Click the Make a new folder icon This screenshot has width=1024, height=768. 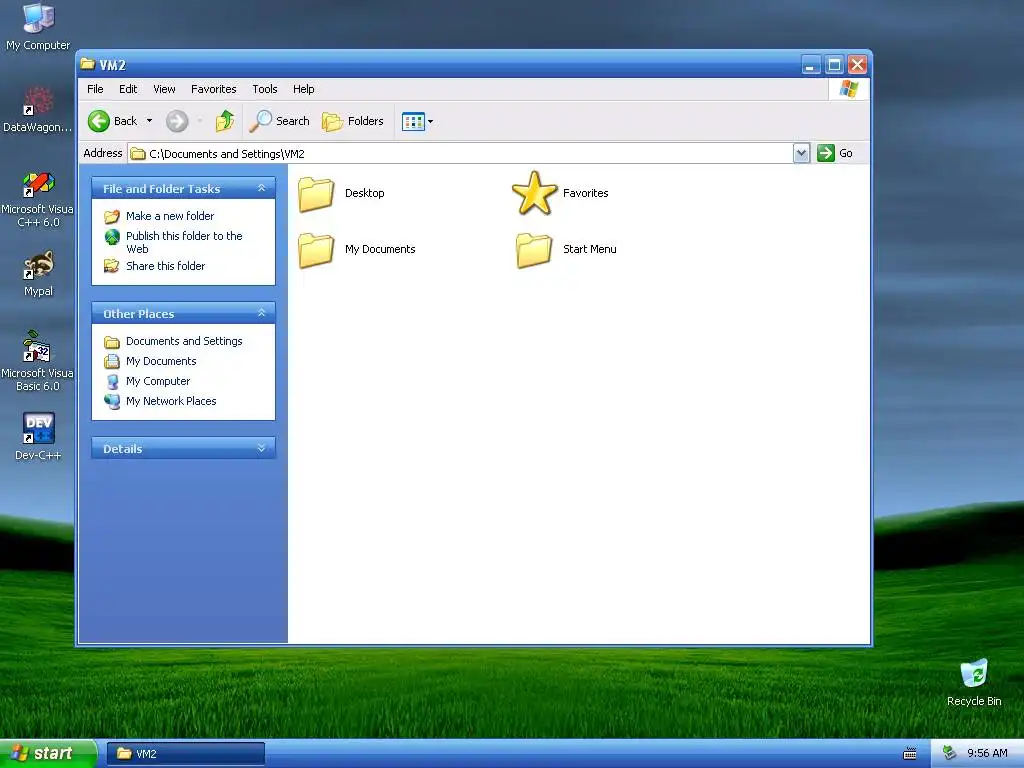(112, 216)
